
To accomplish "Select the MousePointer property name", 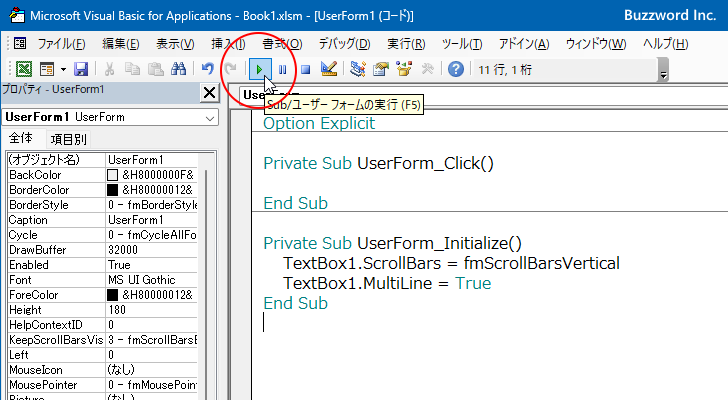I will [43, 385].
